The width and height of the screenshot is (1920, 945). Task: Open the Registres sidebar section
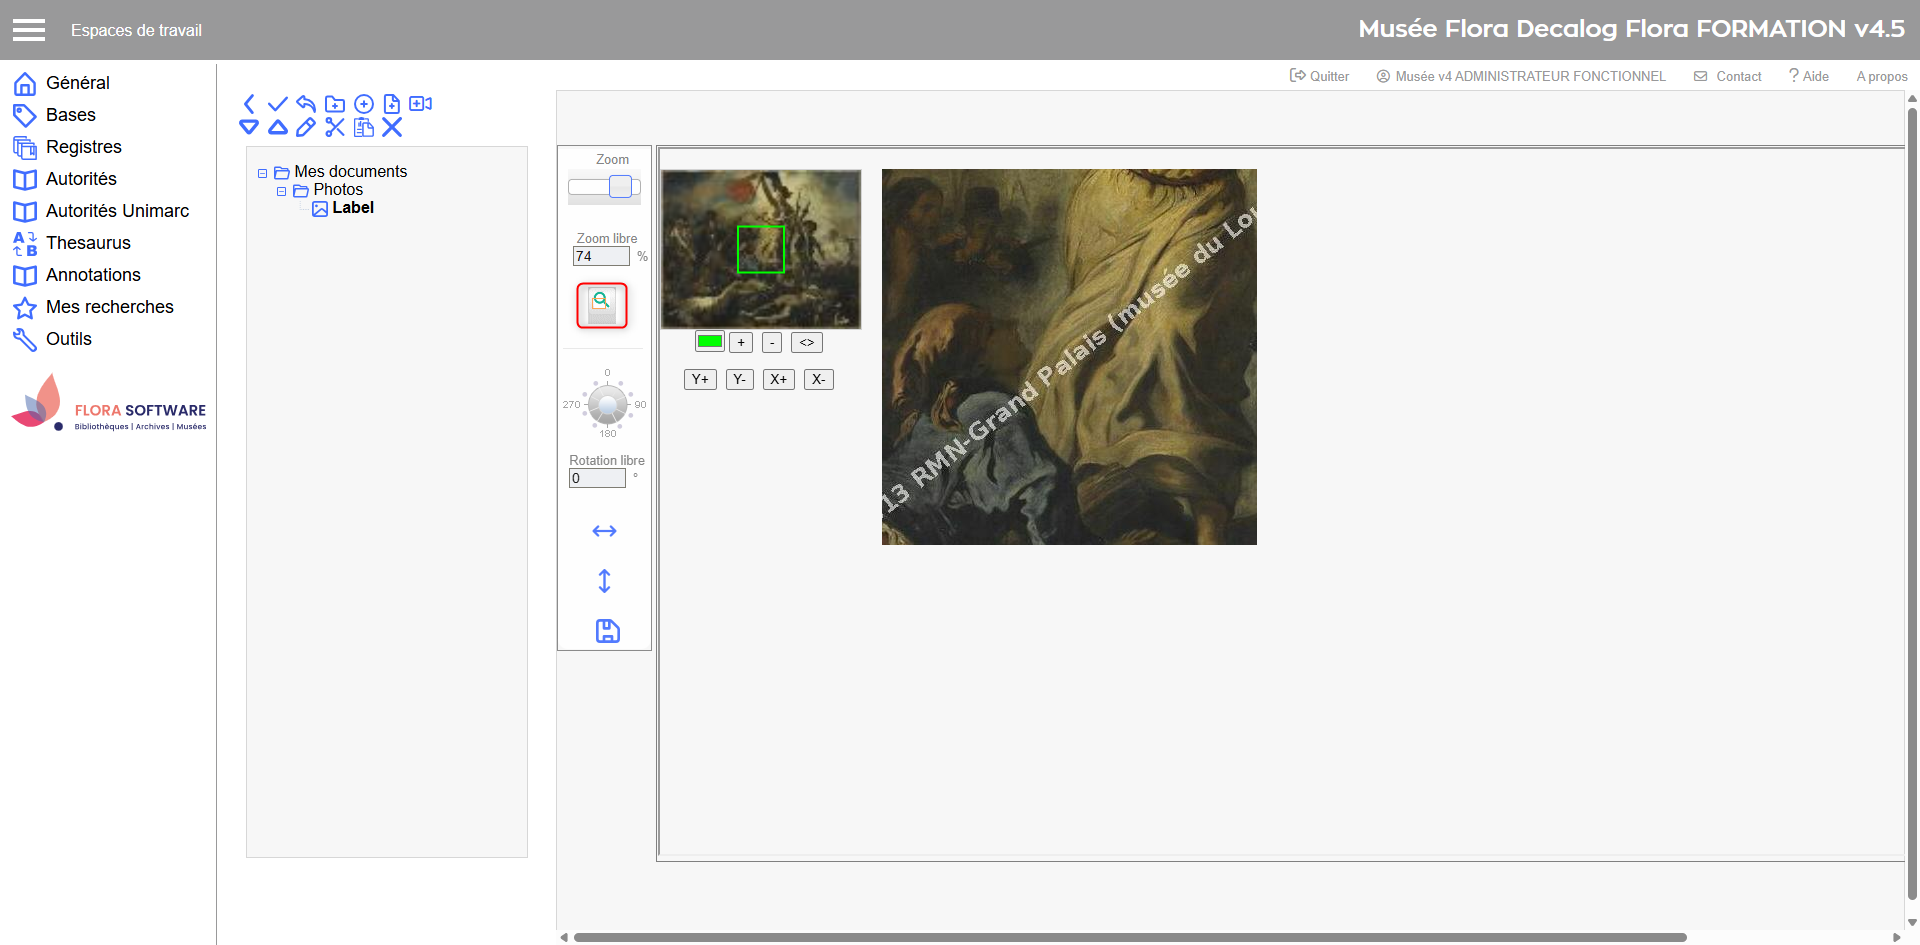pyautogui.click(x=83, y=147)
